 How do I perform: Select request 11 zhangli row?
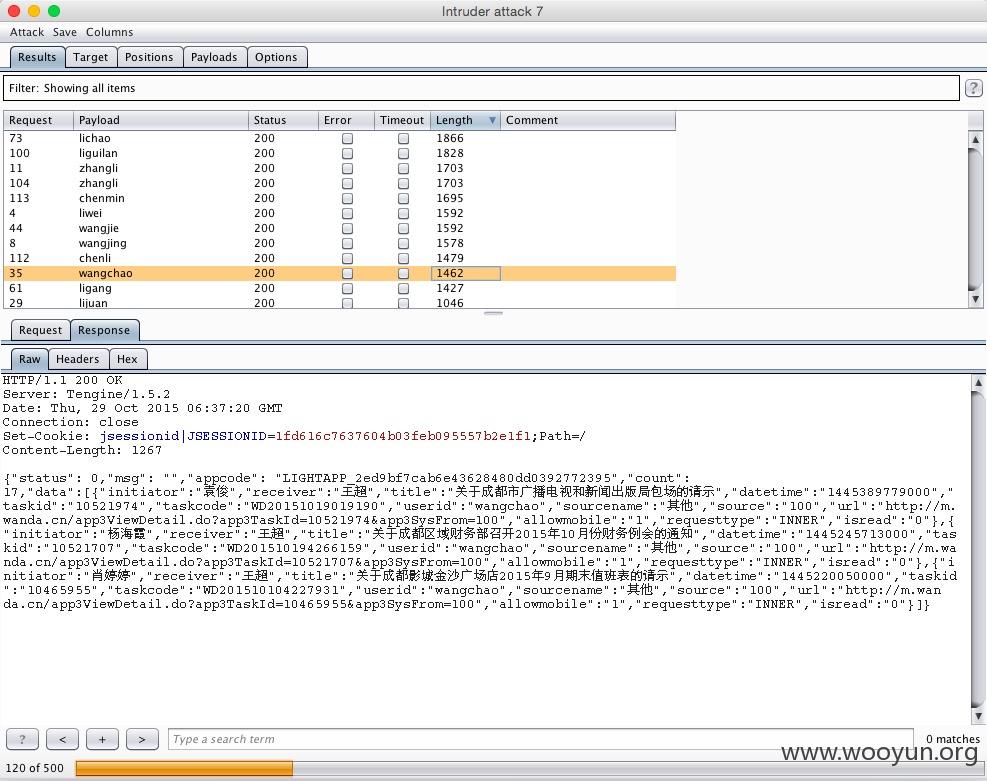coord(340,169)
